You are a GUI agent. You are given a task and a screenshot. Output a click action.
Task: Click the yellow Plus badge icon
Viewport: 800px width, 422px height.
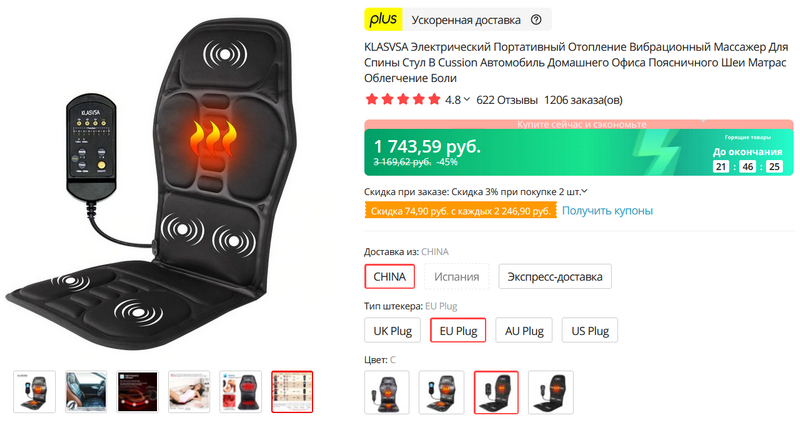383,19
